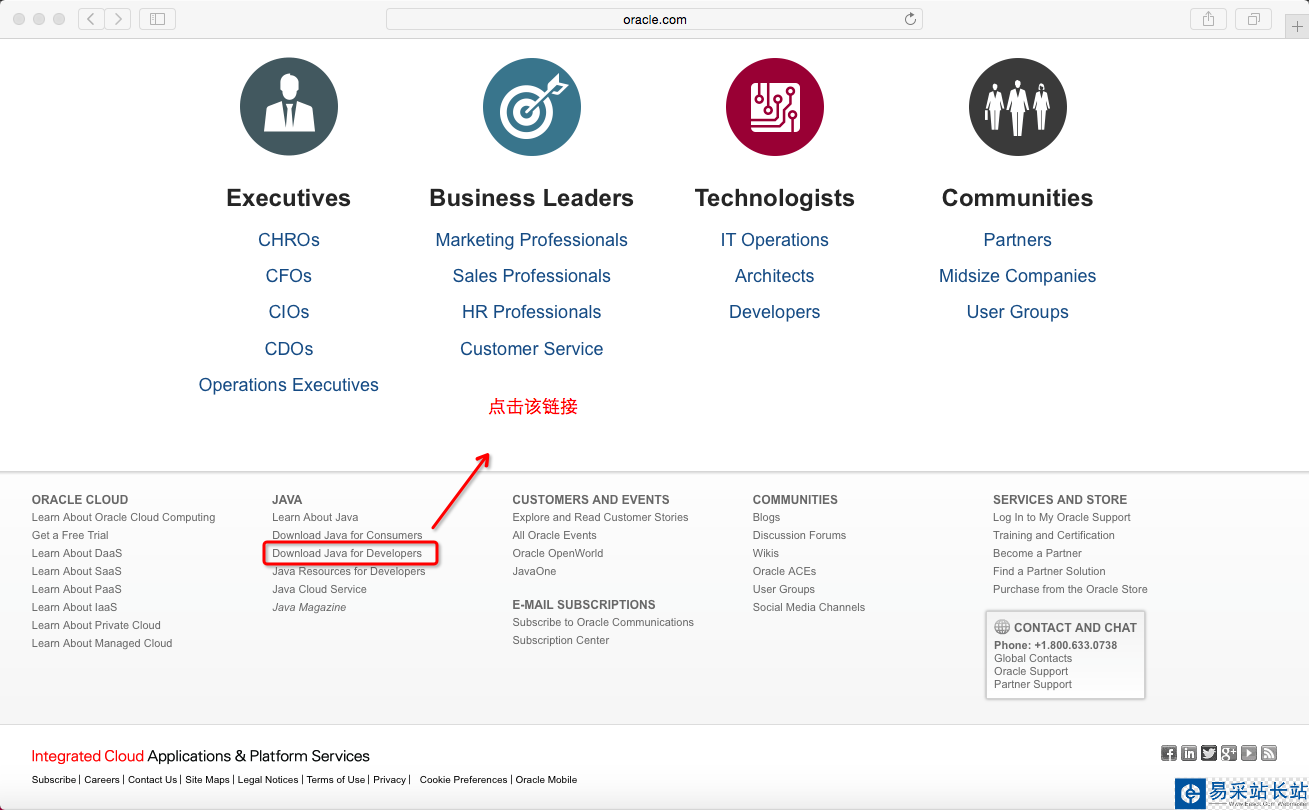Click the oracle.com address field

654,19
